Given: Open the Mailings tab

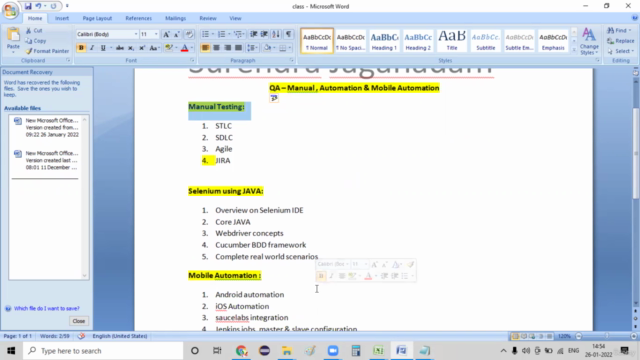Looking at the screenshot, I should tap(176, 18).
